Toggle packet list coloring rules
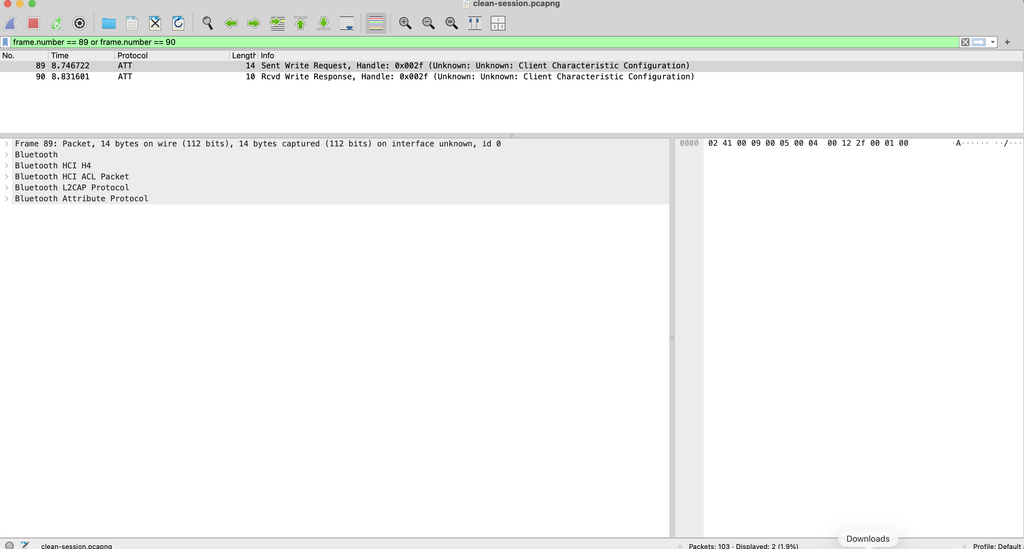 (376, 24)
